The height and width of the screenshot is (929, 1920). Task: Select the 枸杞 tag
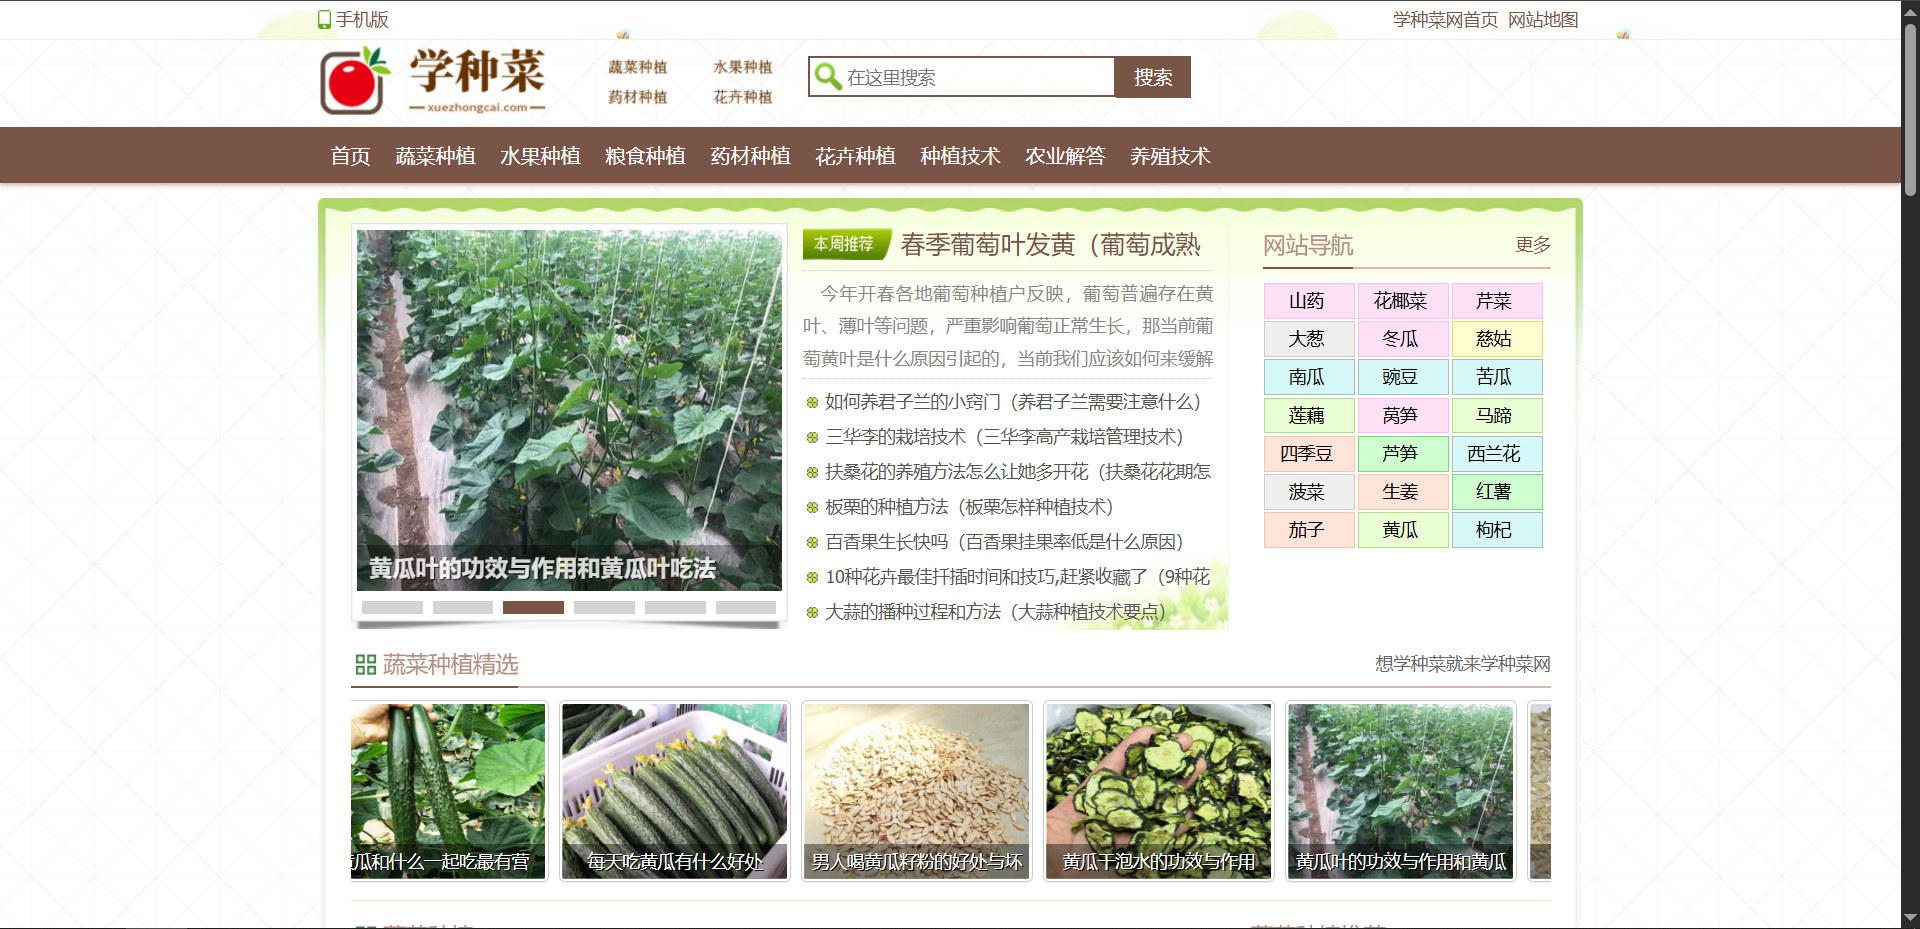[1497, 530]
